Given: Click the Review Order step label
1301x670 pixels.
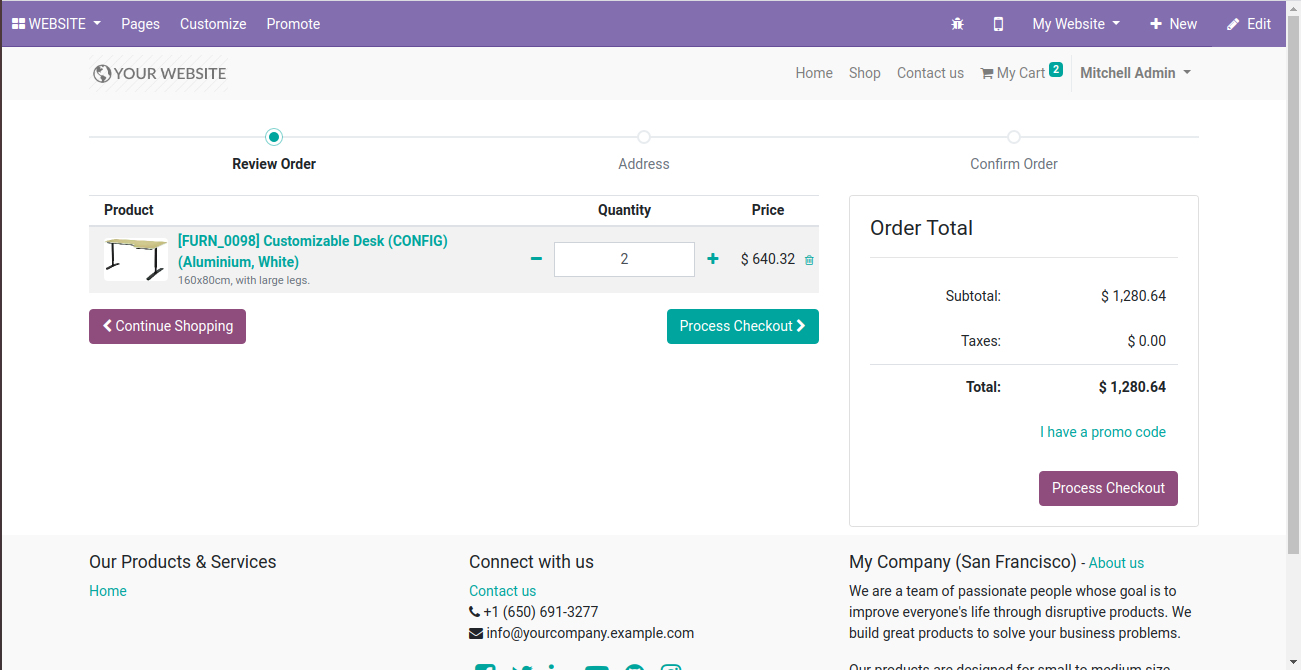Looking at the screenshot, I should [274, 164].
